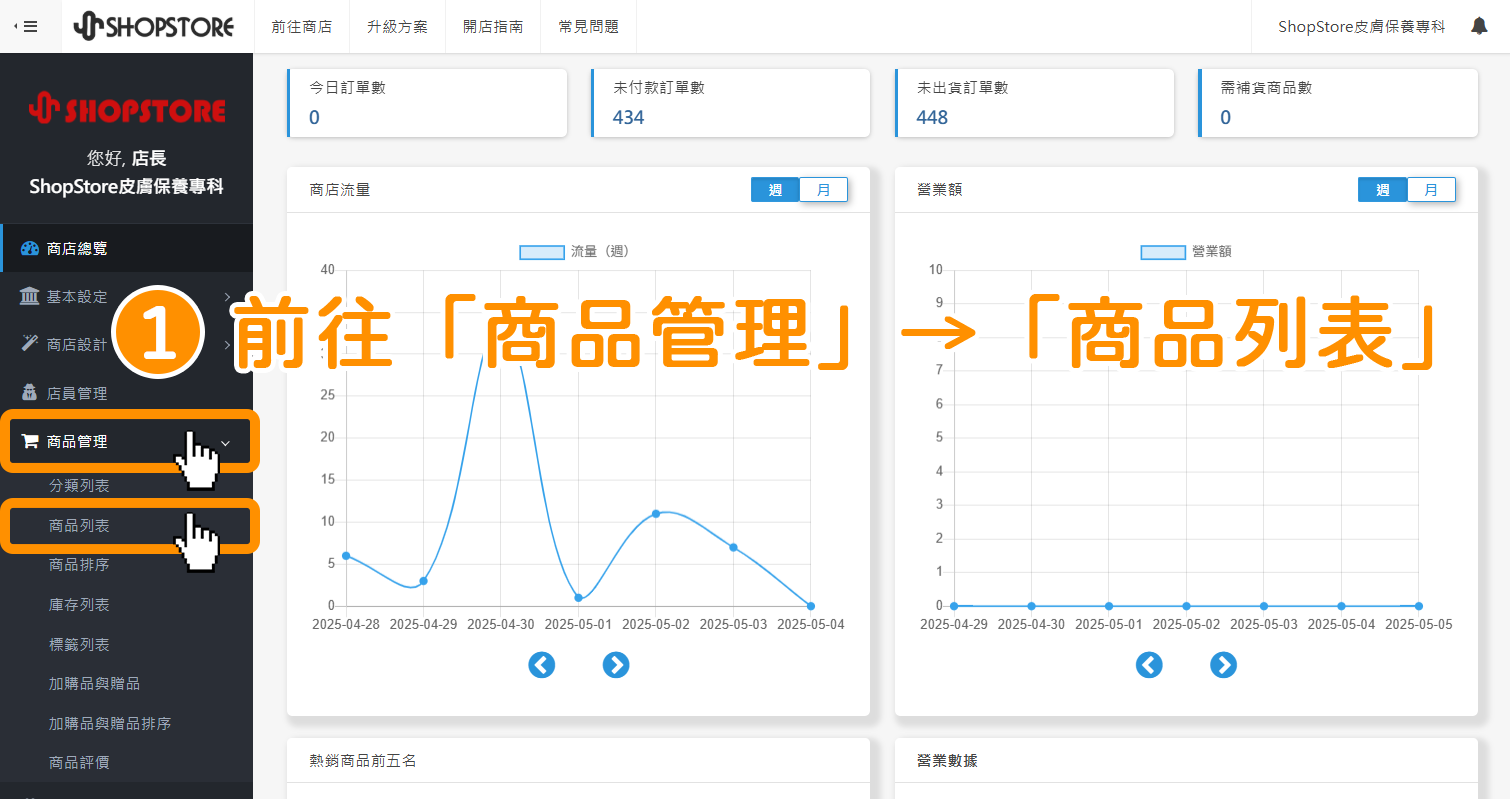Open 常見問題 in the top navigation
The image size is (1510, 799).
coord(589,27)
